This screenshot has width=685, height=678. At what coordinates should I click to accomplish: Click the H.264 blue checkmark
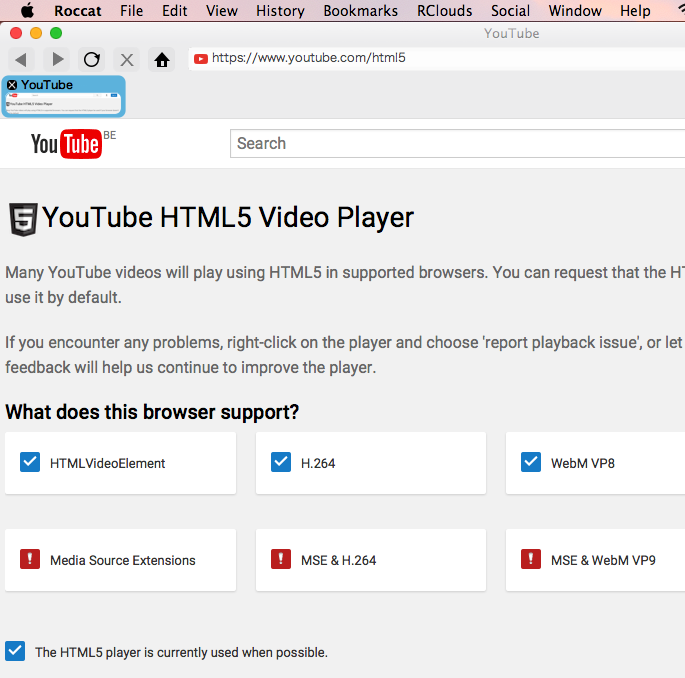pyautogui.click(x=281, y=462)
